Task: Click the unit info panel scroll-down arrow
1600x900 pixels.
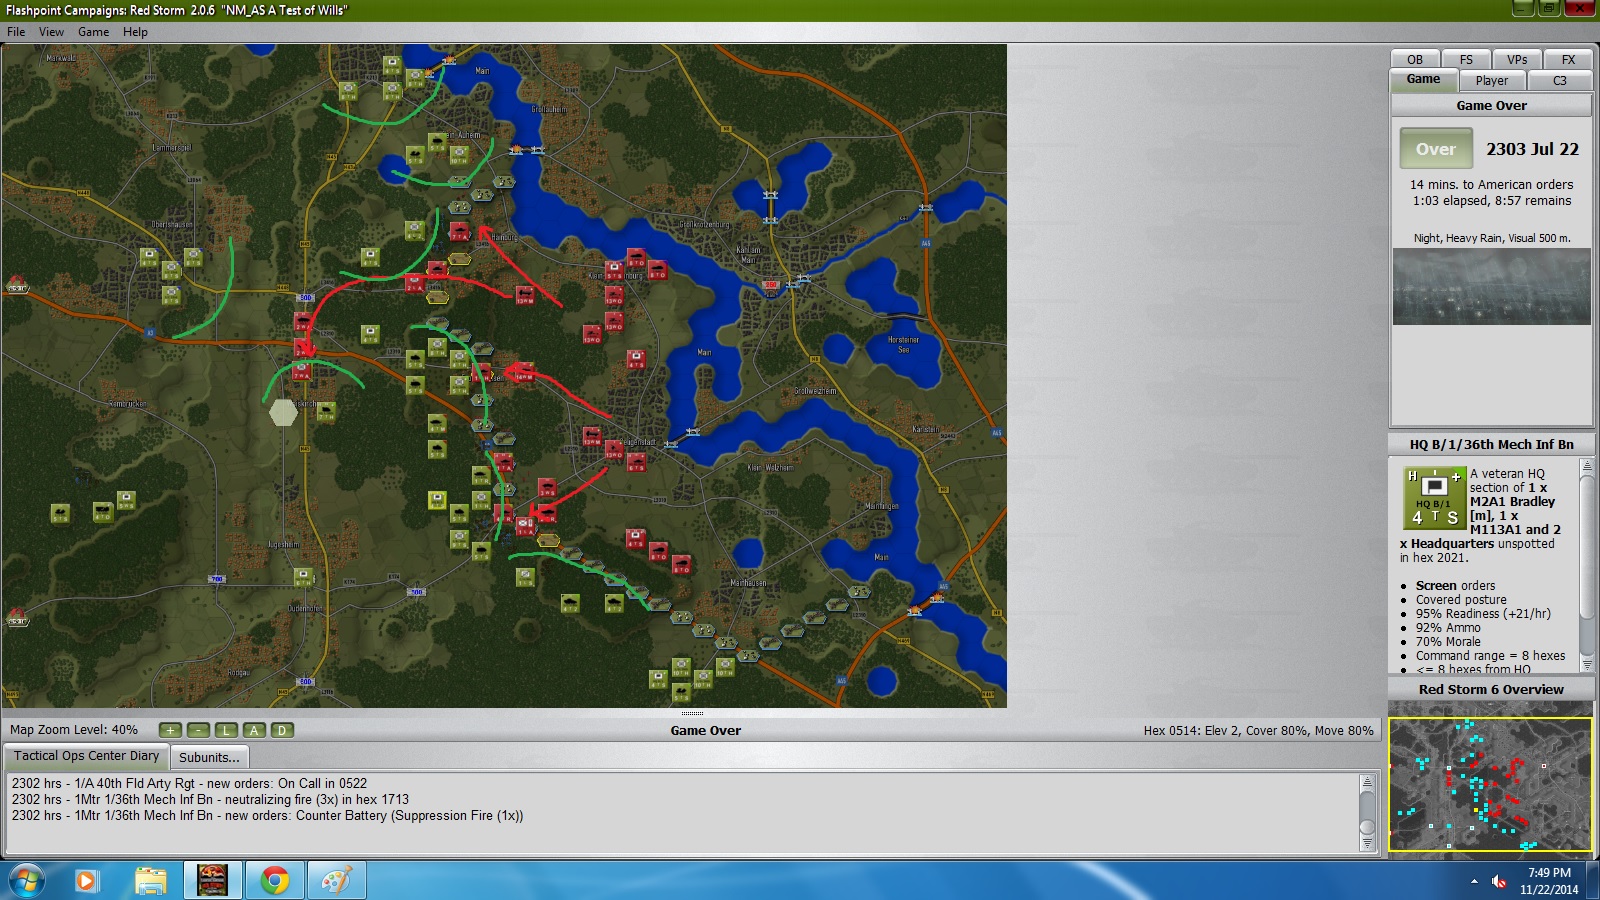Action: [1586, 664]
